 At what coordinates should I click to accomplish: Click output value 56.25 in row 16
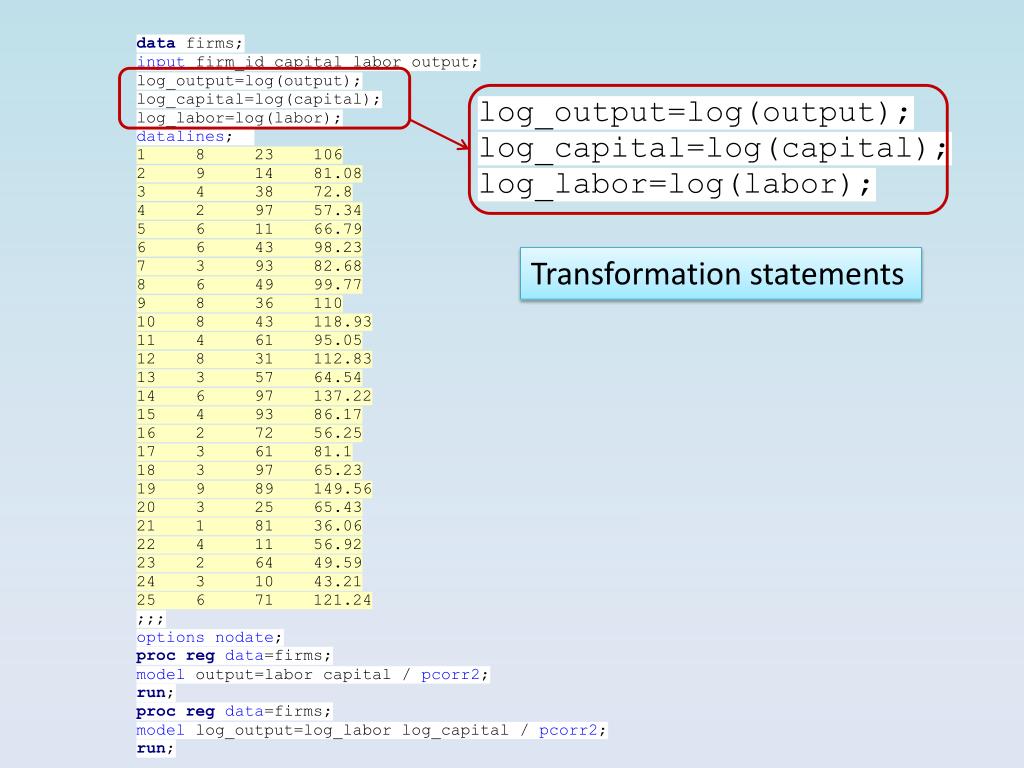[x=338, y=433]
